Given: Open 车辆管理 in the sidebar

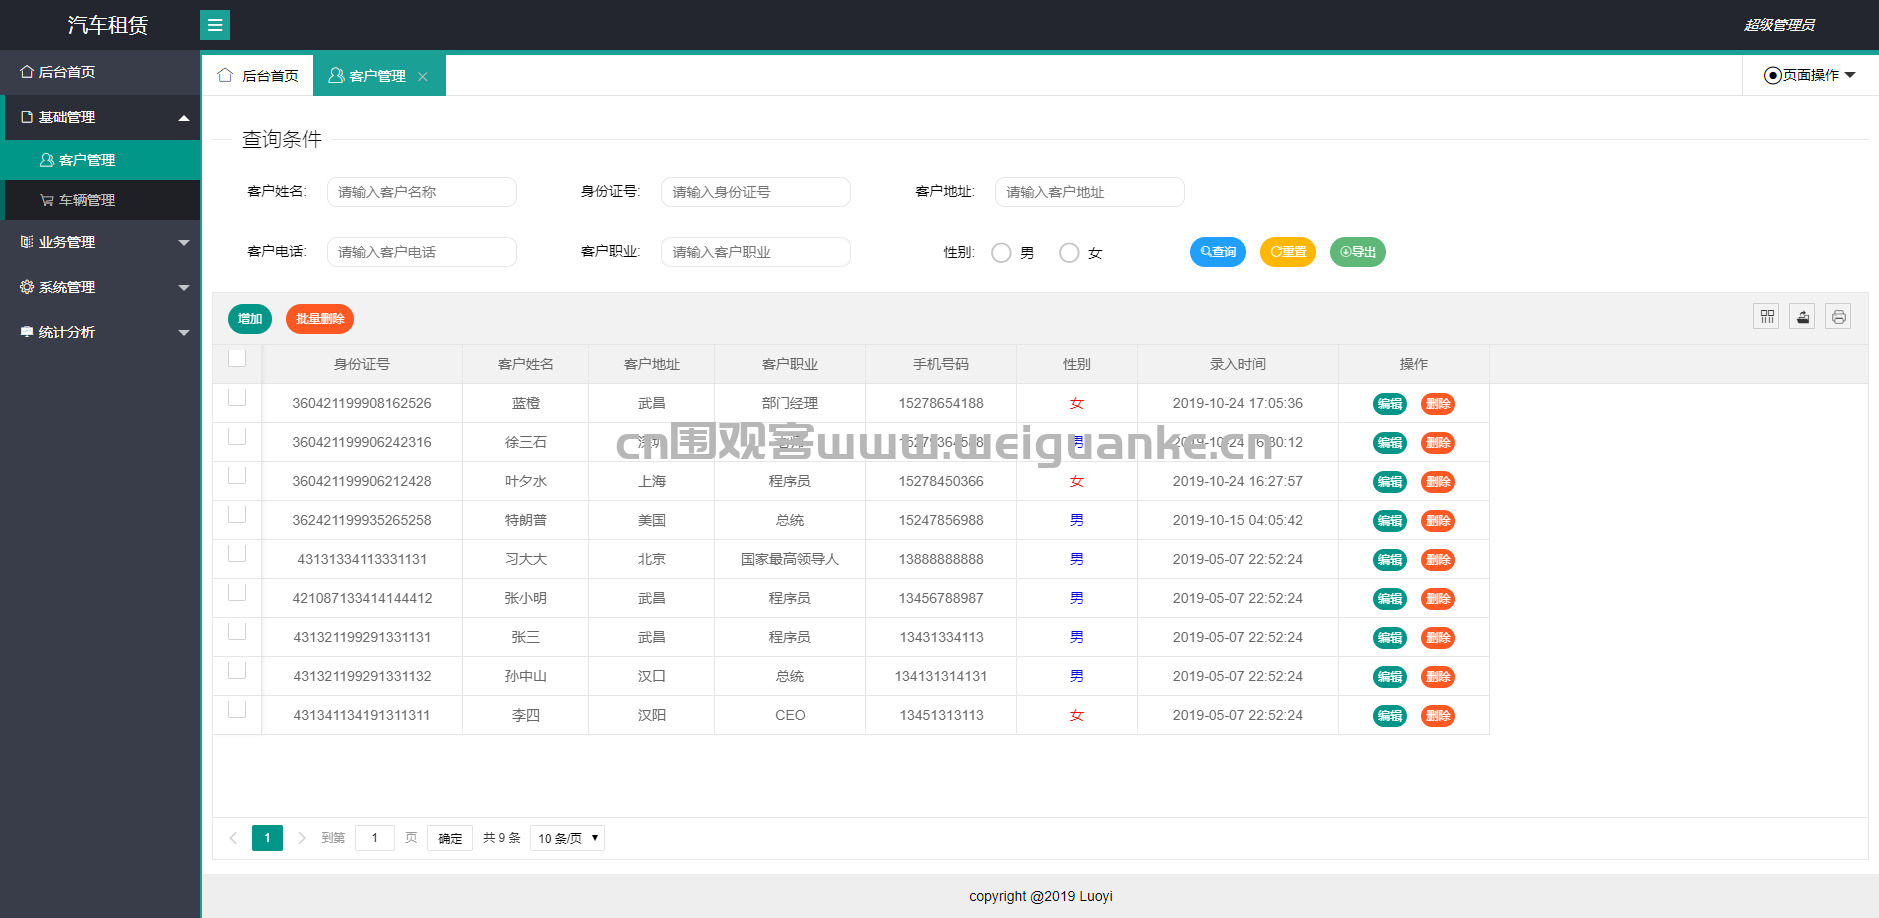Looking at the screenshot, I should click(x=100, y=200).
